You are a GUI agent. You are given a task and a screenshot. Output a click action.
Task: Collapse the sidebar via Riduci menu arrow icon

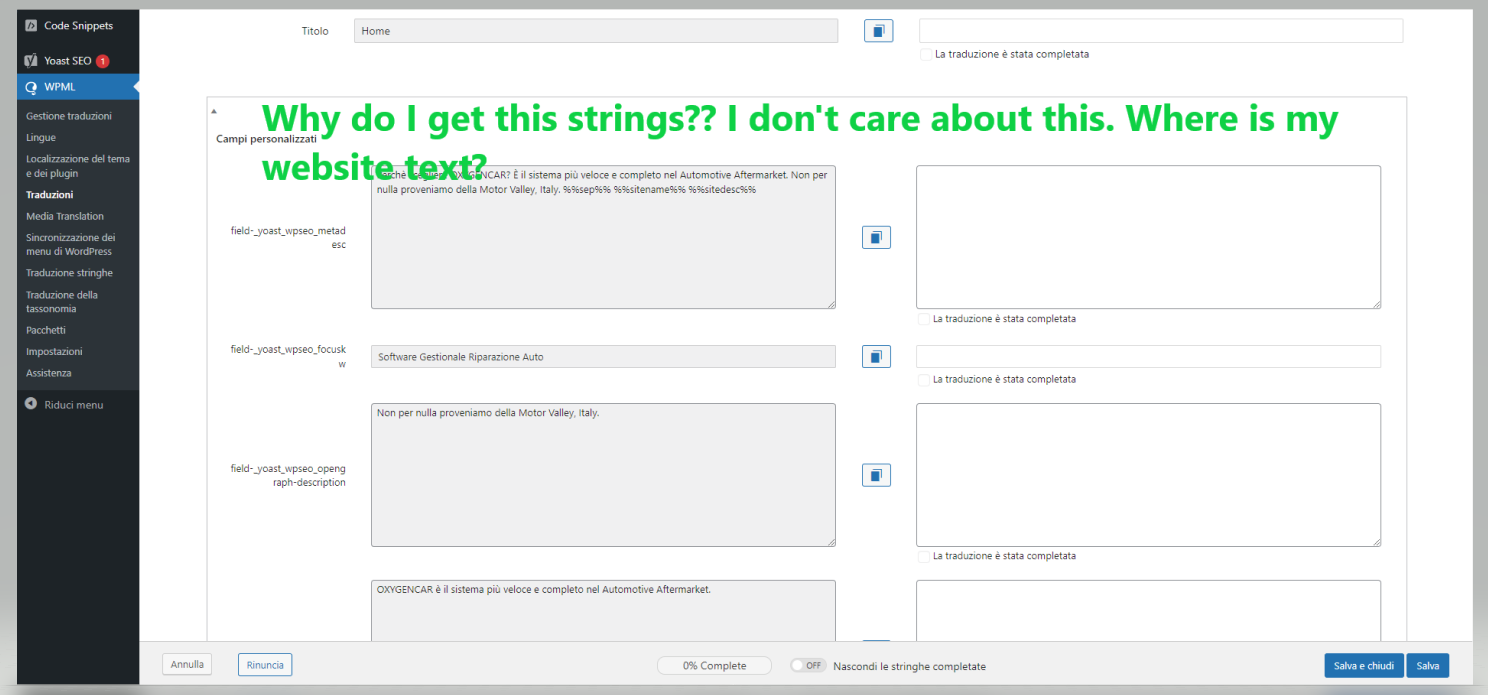[x=31, y=404]
